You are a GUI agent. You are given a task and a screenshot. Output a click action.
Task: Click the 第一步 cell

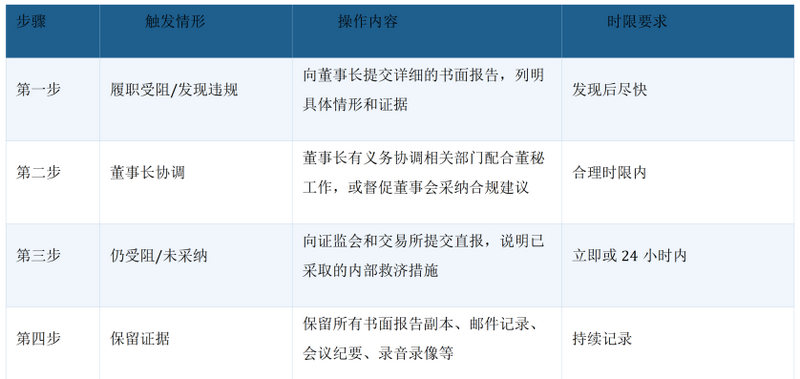pos(53,99)
